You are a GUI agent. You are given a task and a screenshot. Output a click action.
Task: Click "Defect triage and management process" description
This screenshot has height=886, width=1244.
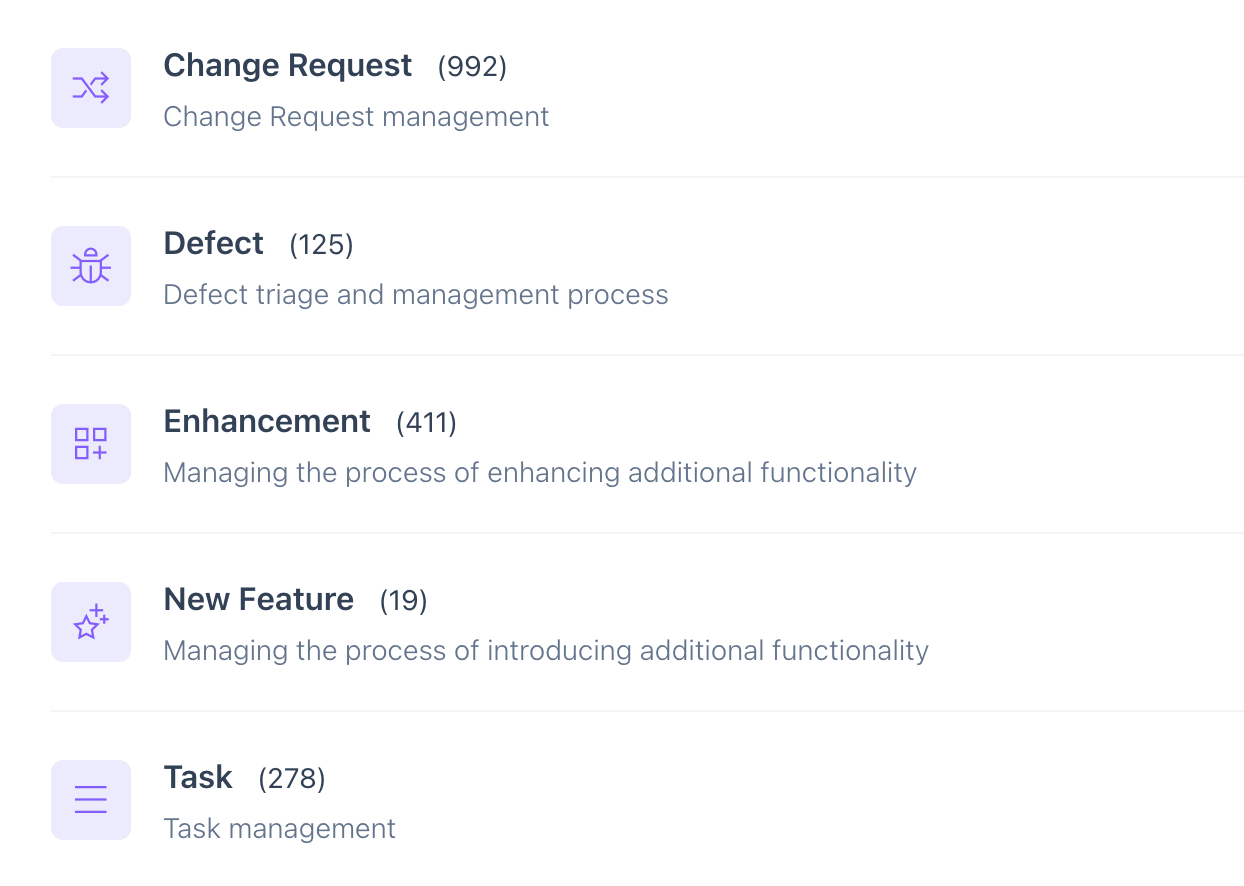click(x=415, y=295)
